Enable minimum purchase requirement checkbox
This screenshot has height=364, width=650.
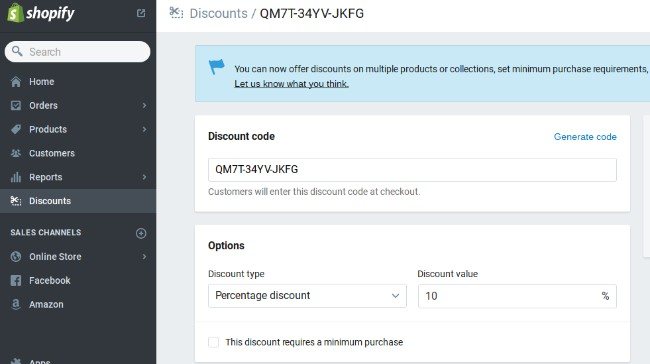(x=213, y=342)
